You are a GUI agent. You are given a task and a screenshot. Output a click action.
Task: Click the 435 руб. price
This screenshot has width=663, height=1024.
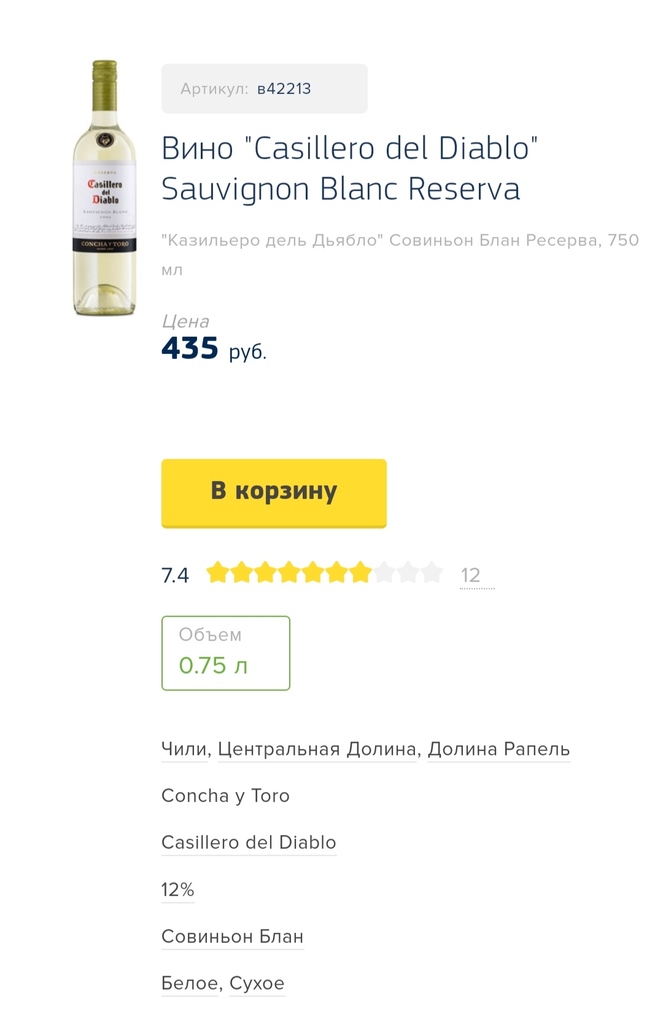pos(213,349)
